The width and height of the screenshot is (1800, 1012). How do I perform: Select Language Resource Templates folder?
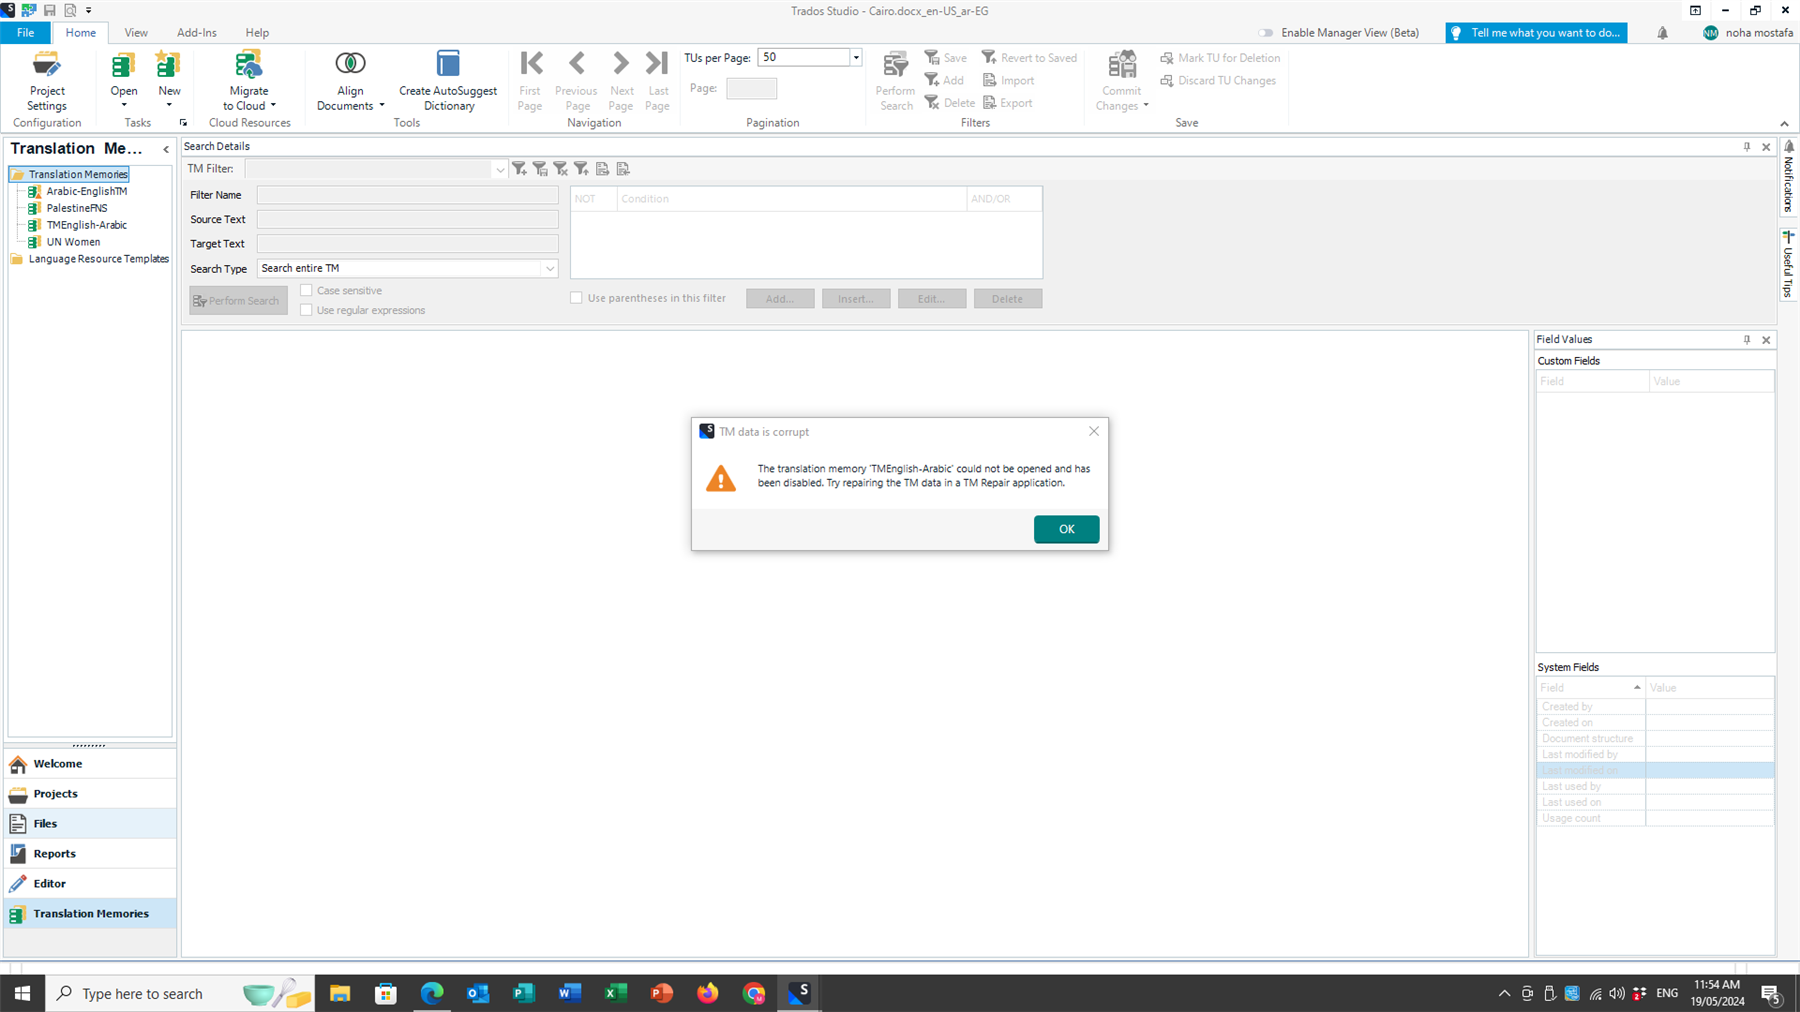coord(98,259)
